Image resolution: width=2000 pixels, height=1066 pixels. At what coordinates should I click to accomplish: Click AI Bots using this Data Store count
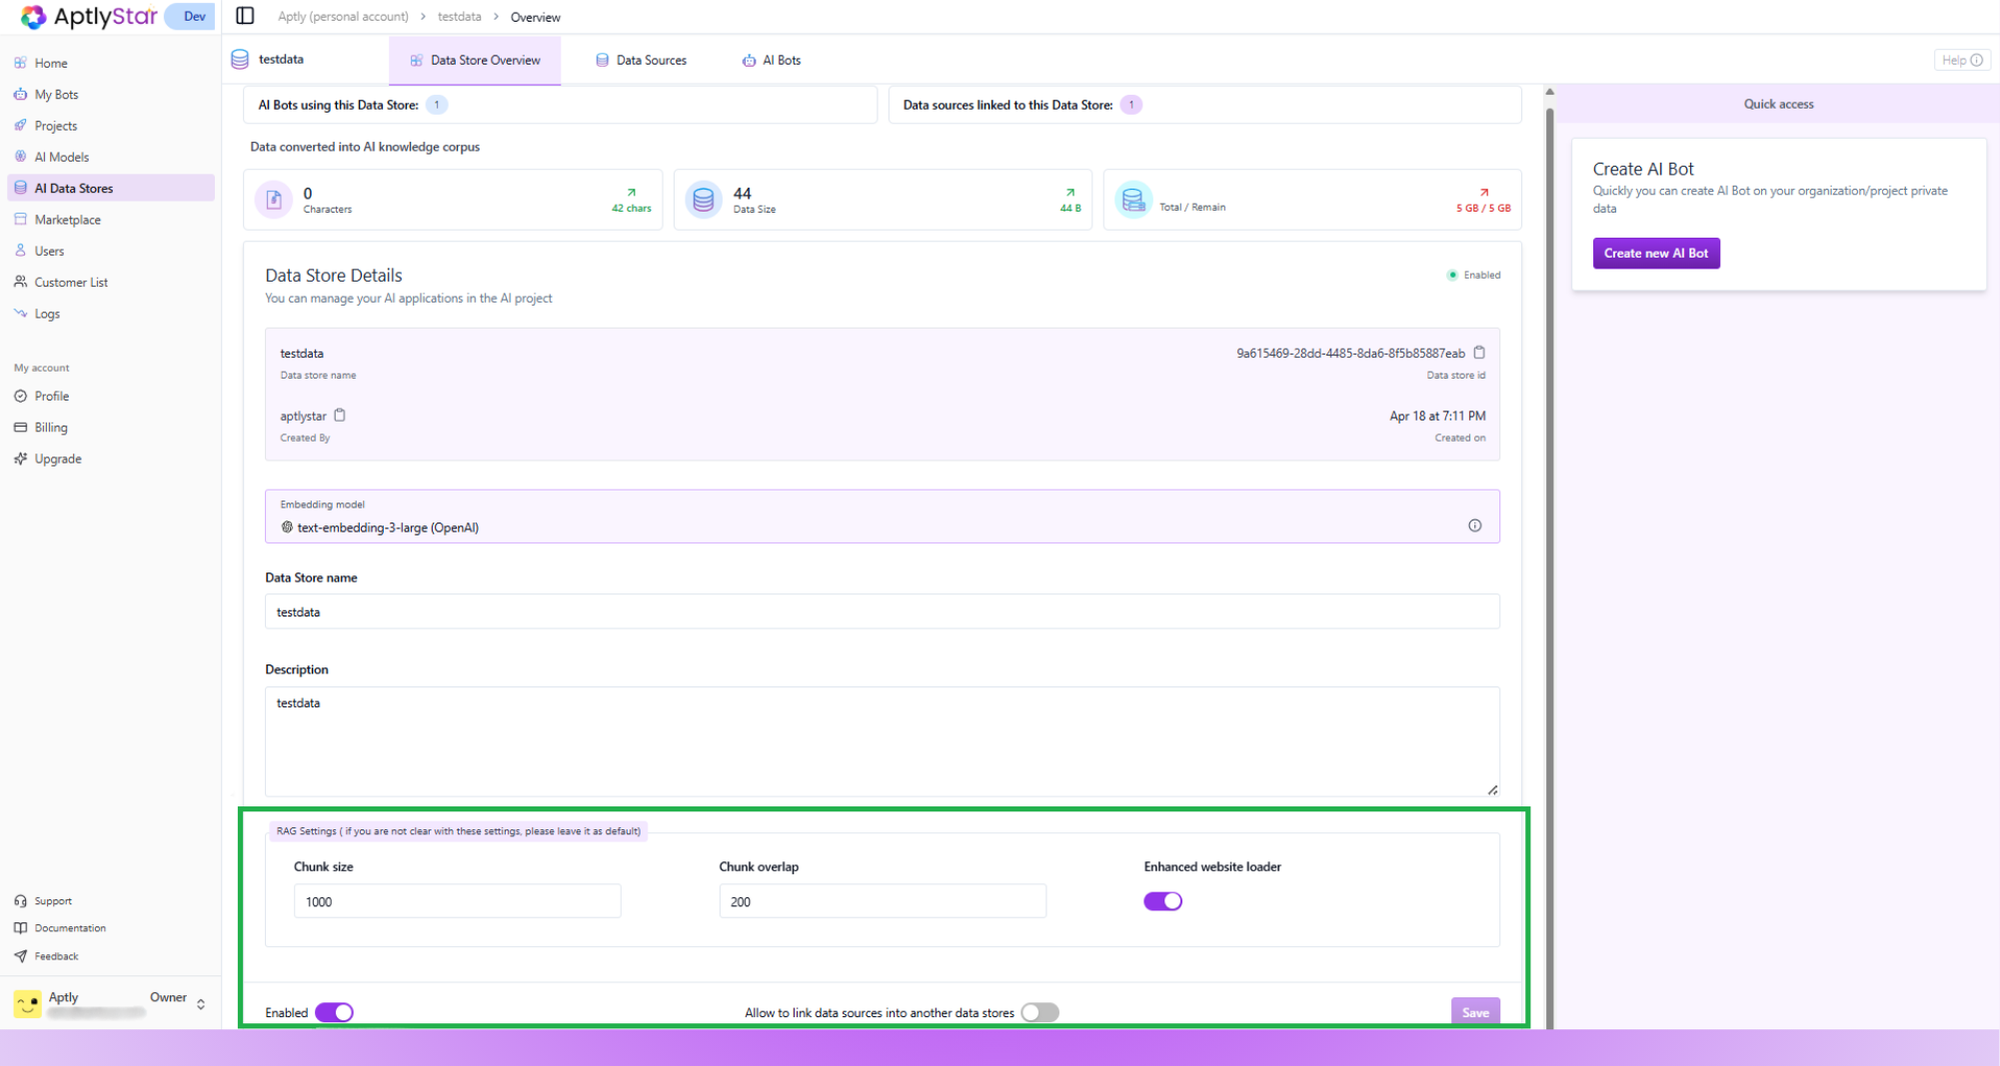click(x=436, y=105)
